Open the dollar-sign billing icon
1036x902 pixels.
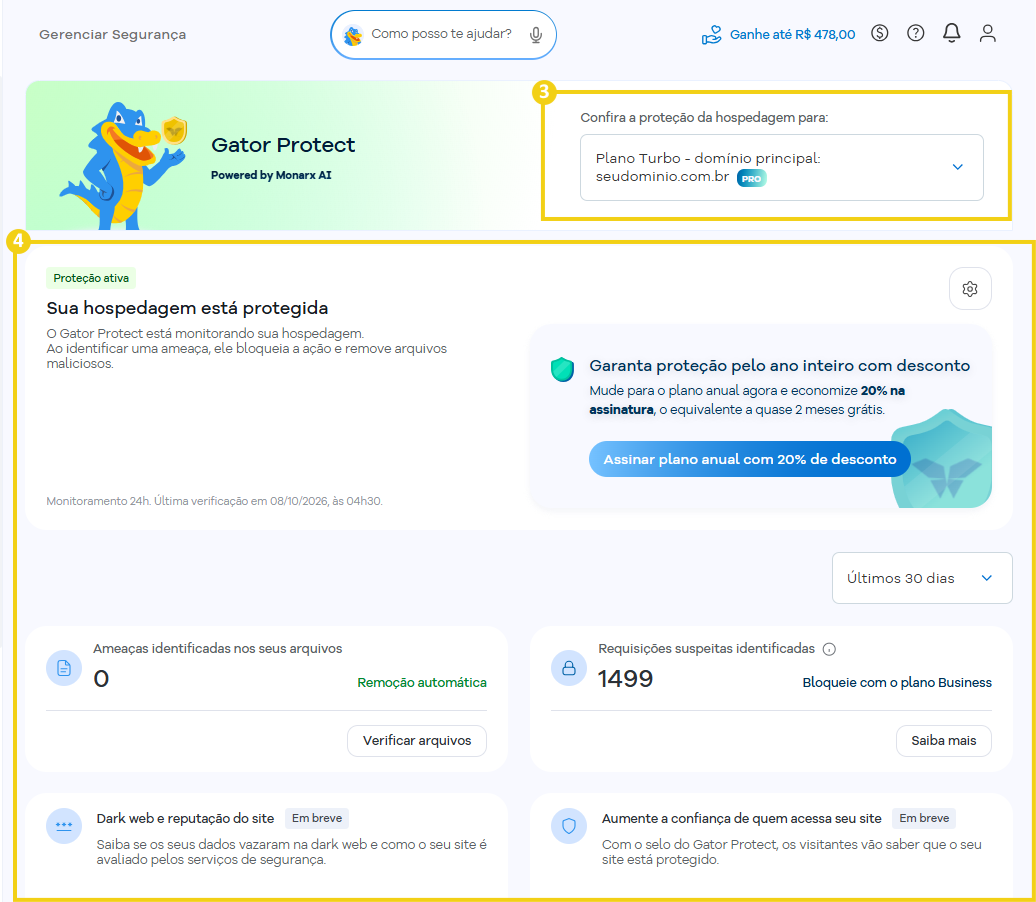tap(879, 32)
